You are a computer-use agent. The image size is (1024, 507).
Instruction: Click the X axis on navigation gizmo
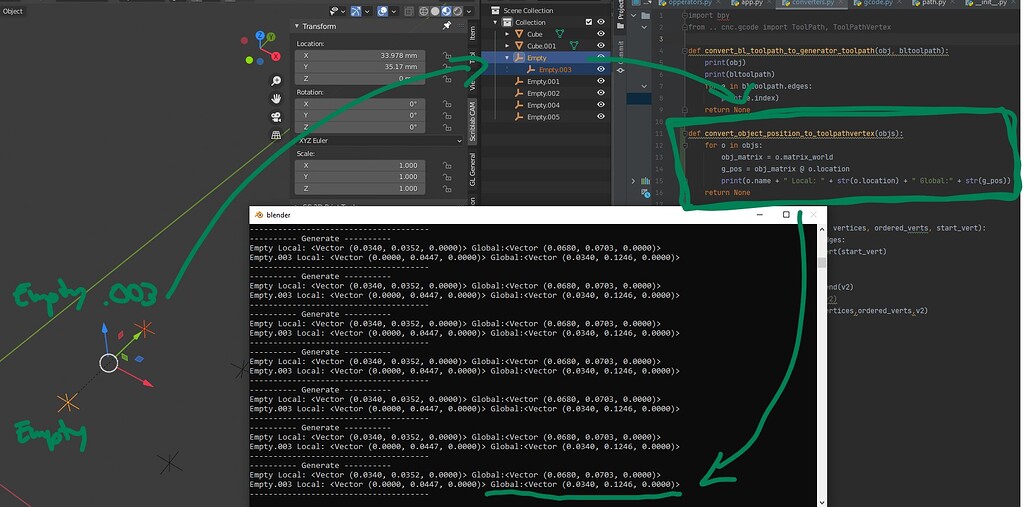click(275, 56)
